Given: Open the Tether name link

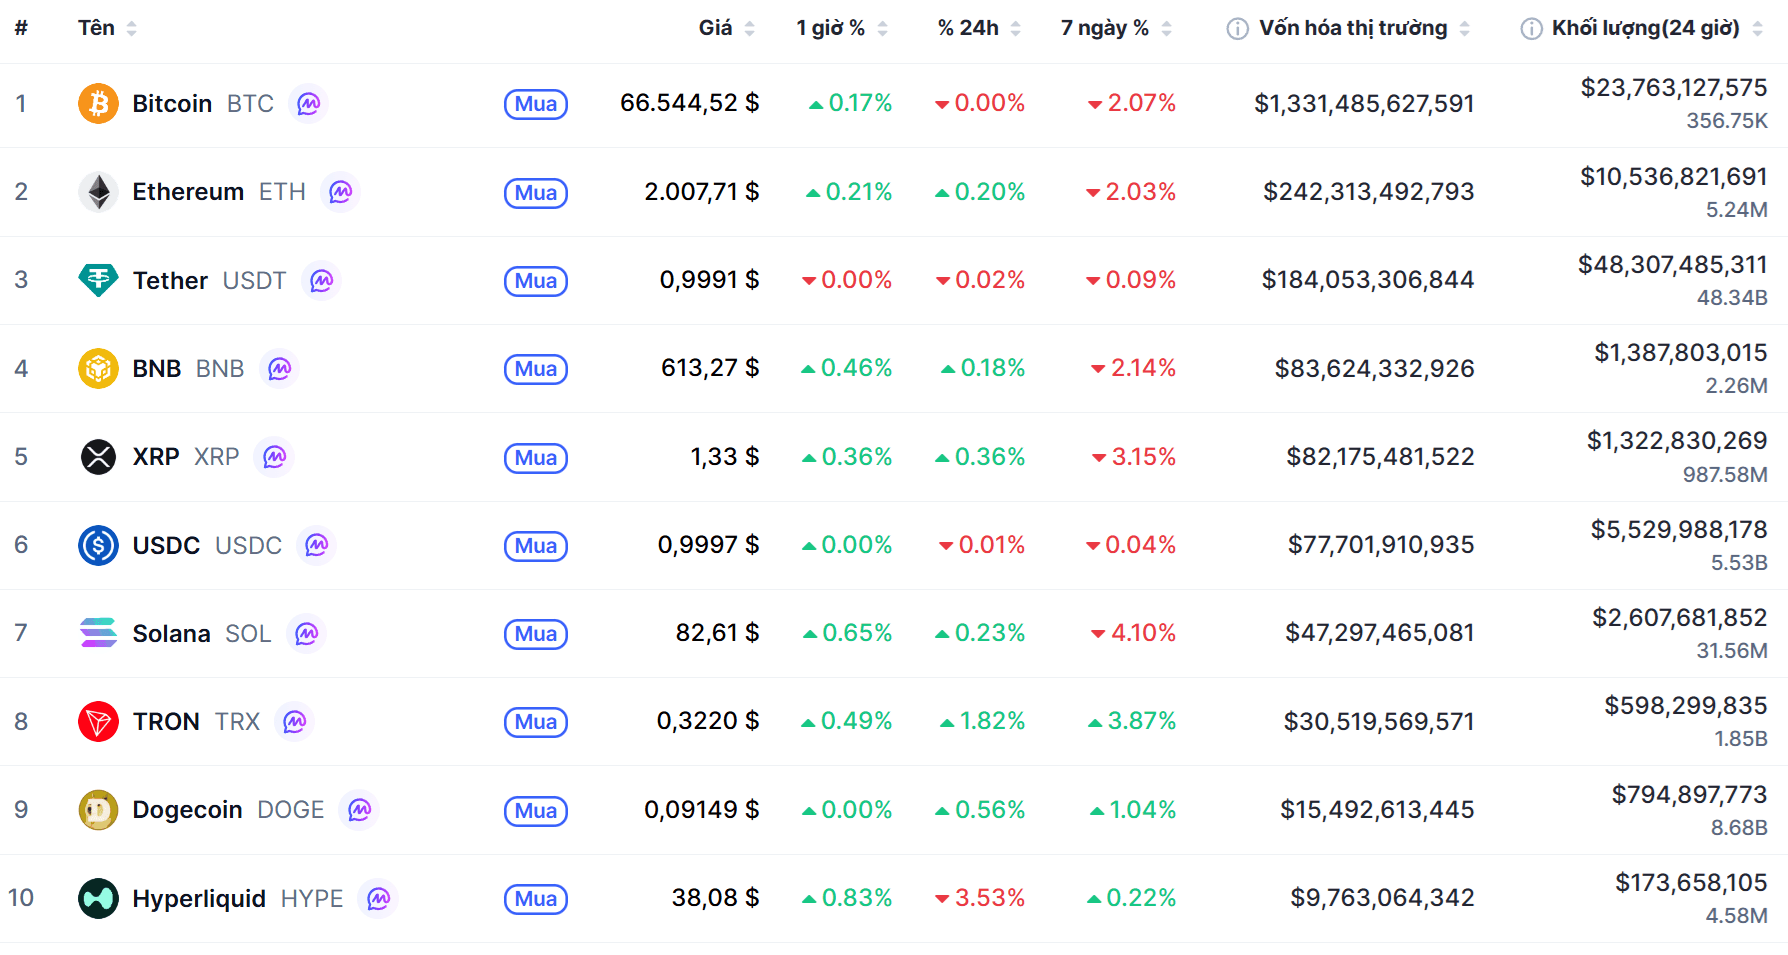Looking at the screenshot, I should click(170, 280).
